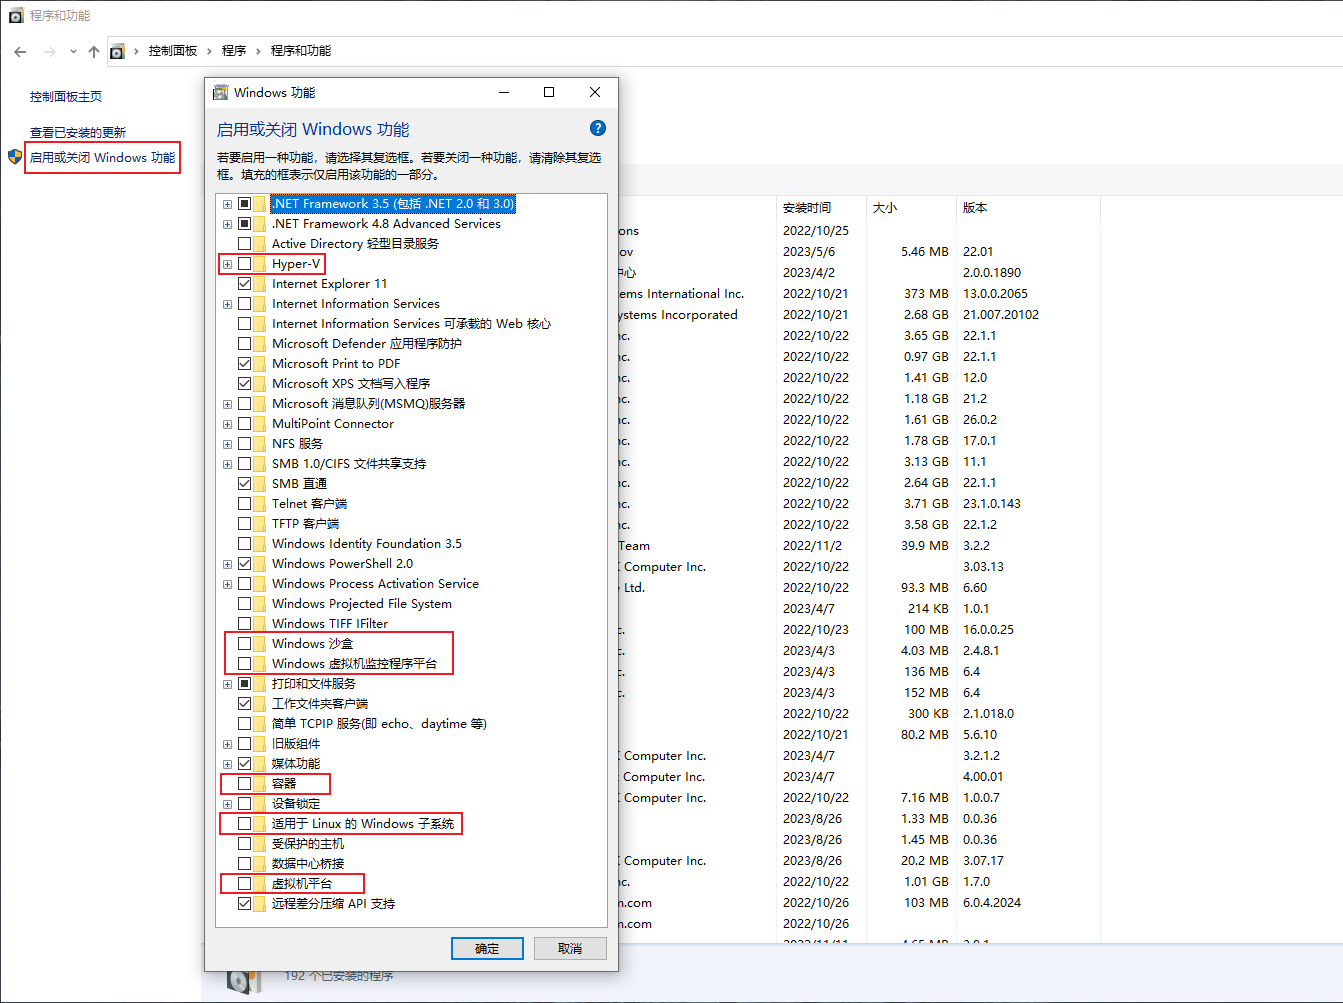Click 控制面板 in the breadcrumb path
The width and height of the screenshot is (1343, 1003).
172,51
